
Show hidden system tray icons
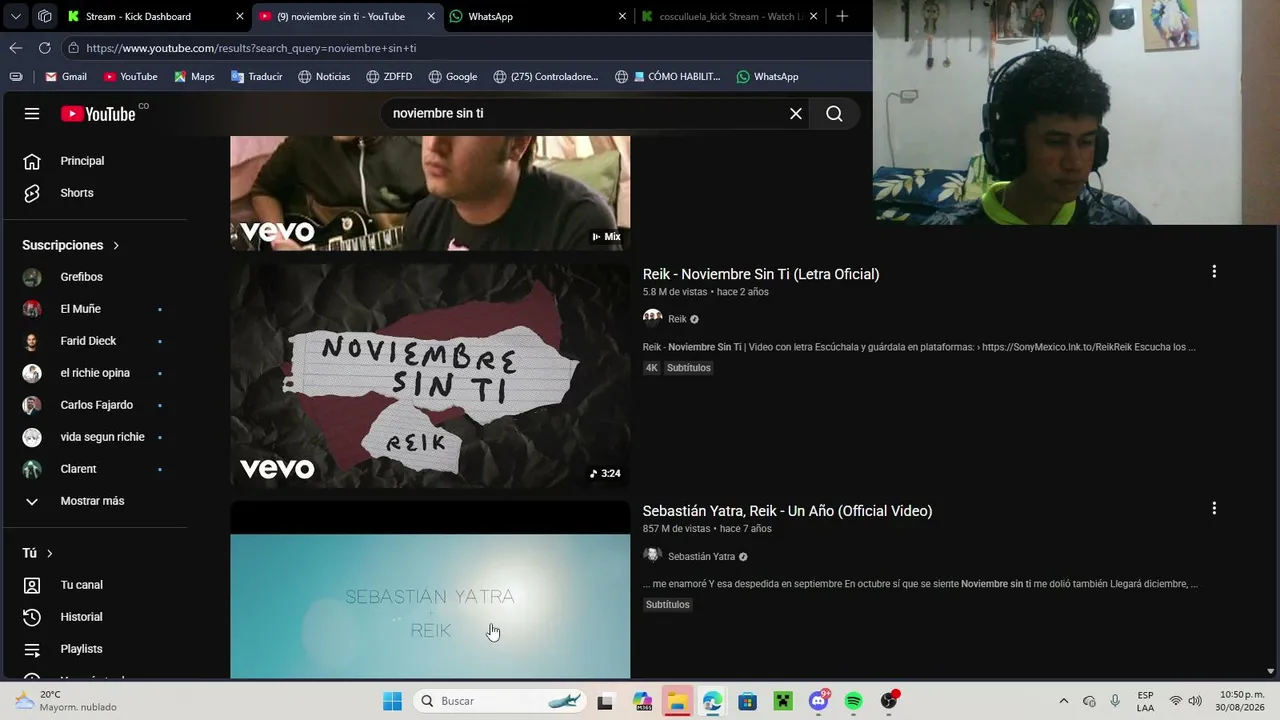pos(1063,701)
